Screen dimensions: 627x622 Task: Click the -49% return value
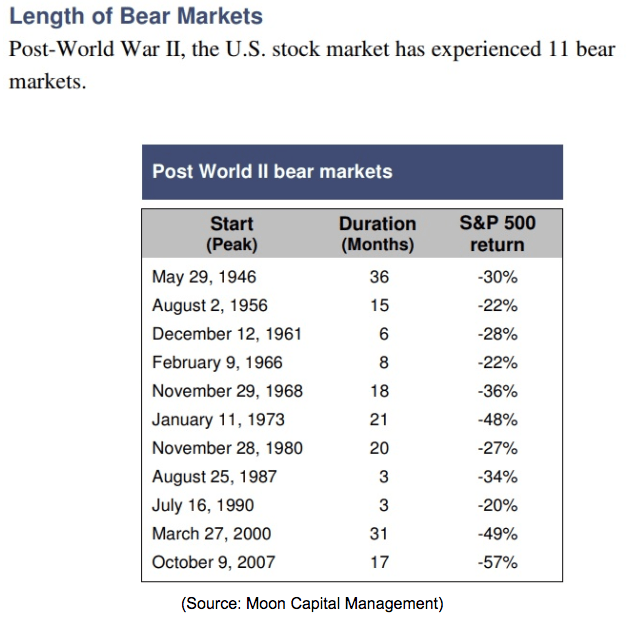[x=498, y=534]
